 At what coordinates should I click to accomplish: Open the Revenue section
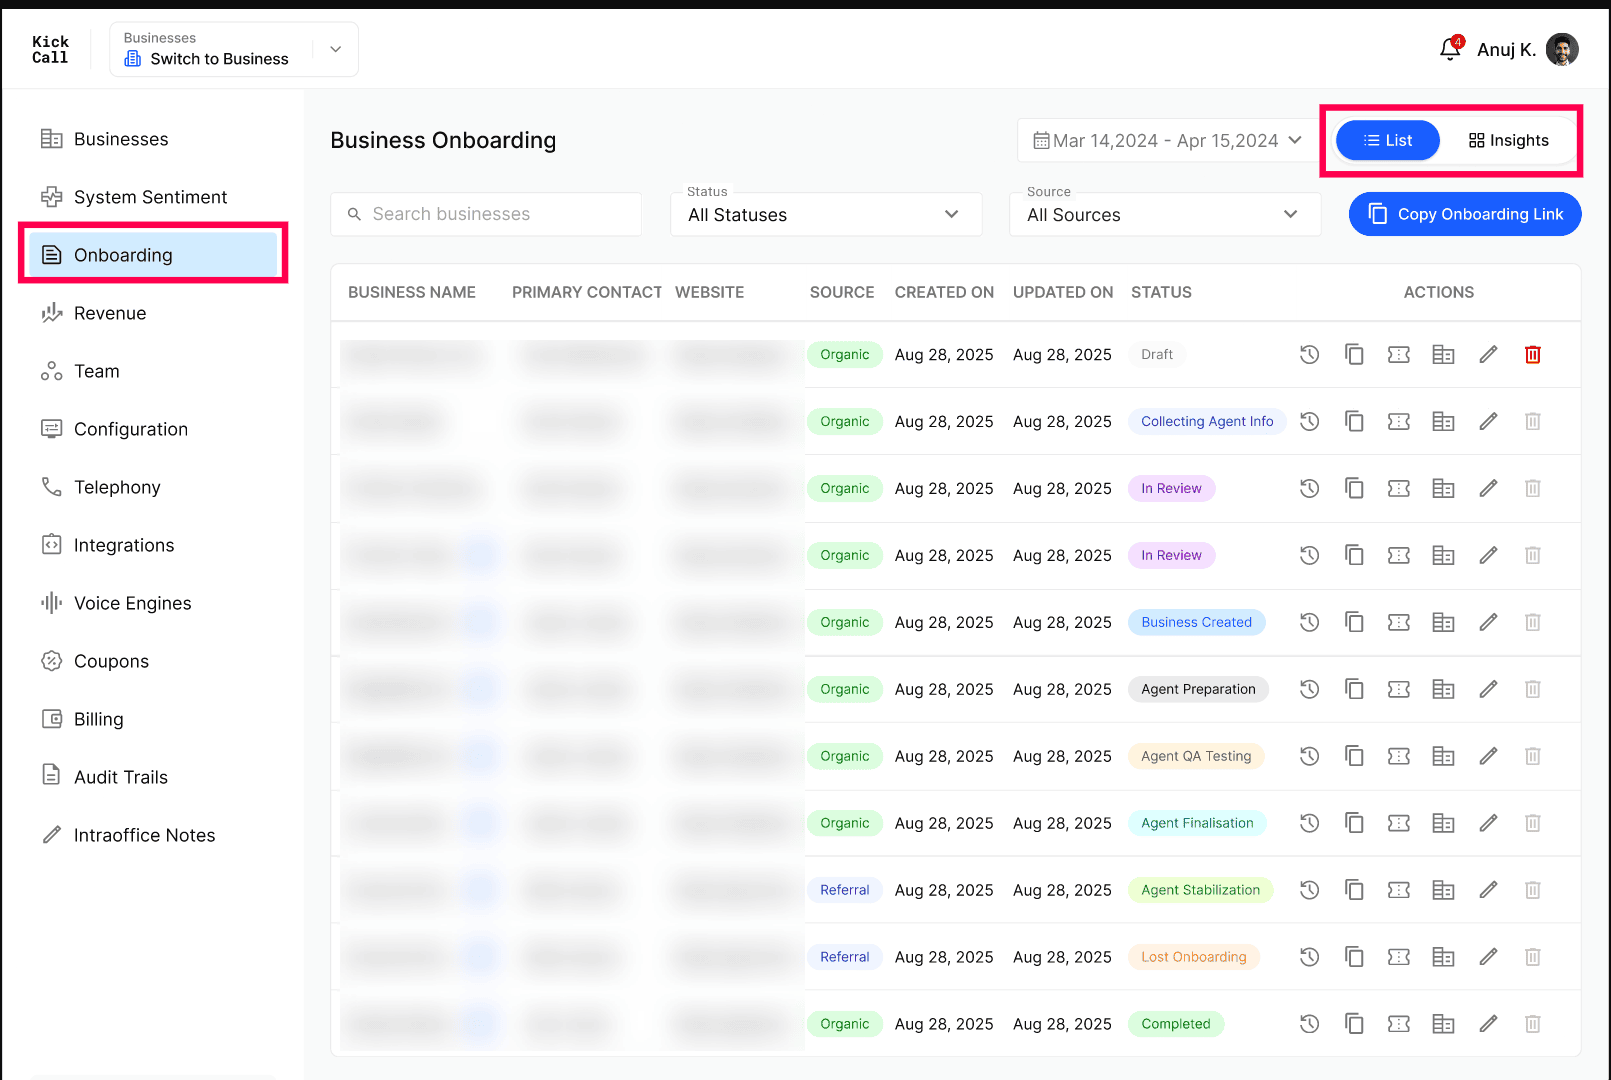pyautogui.click(x=152, y=313)
